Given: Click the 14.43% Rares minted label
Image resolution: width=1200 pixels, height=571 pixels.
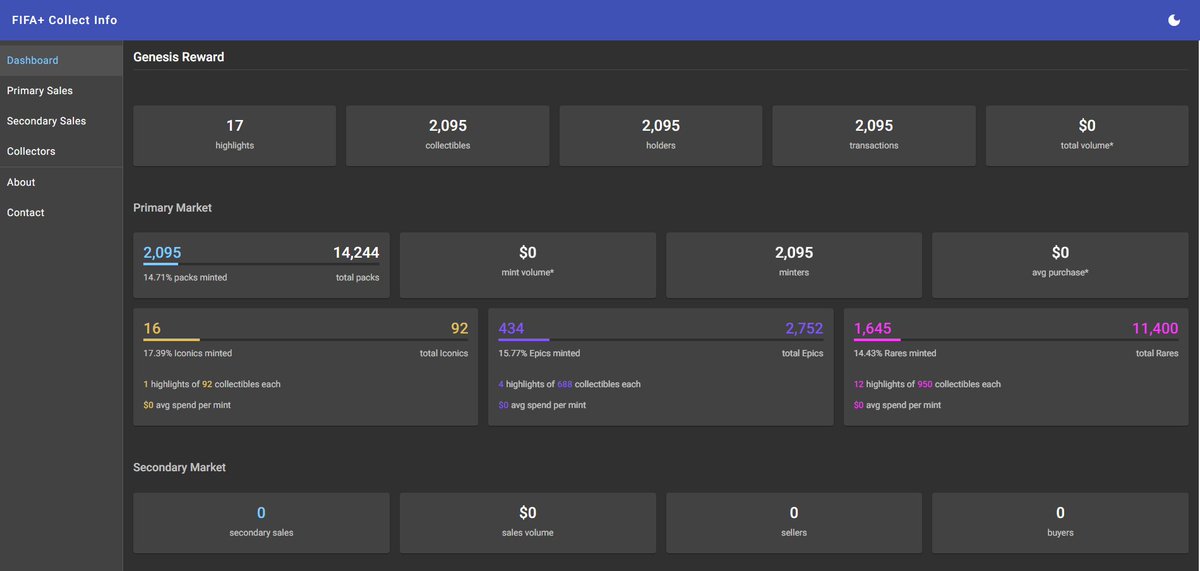Looking at the screenshot, I should [895, 353].
